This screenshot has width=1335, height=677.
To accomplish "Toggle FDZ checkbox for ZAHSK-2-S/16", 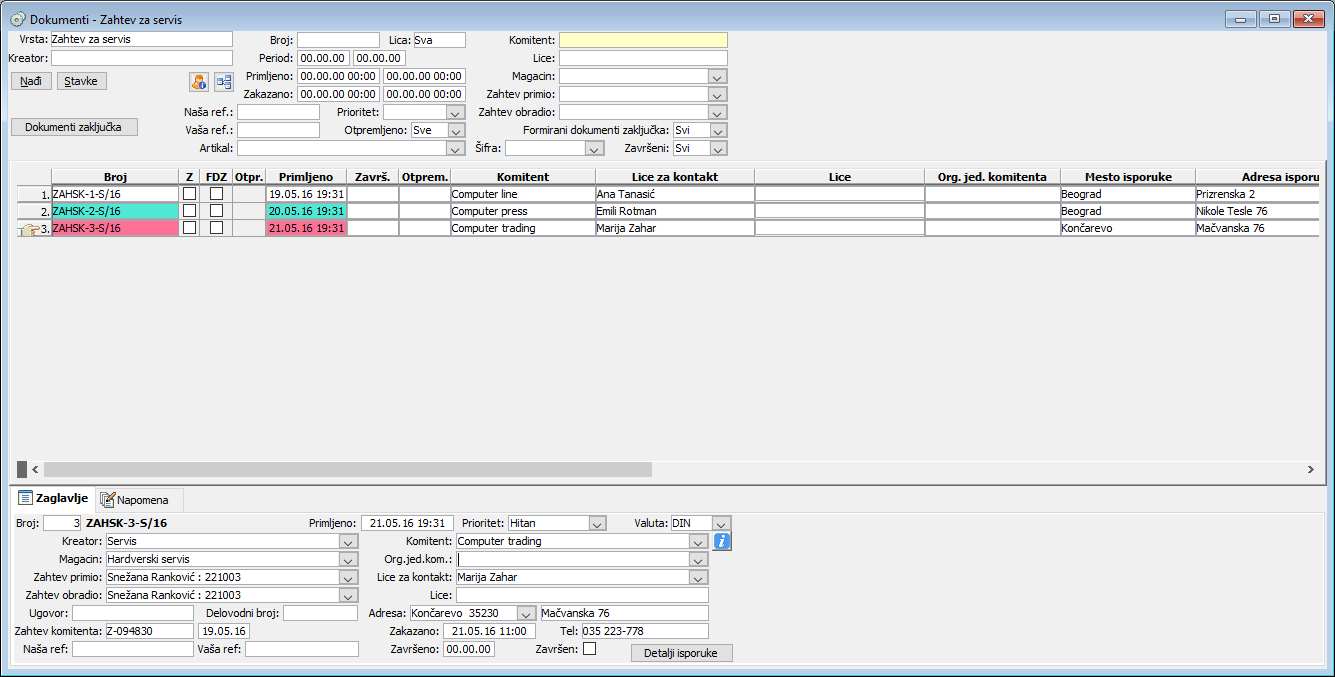I will pyautogui.click(x=216, y=211).
